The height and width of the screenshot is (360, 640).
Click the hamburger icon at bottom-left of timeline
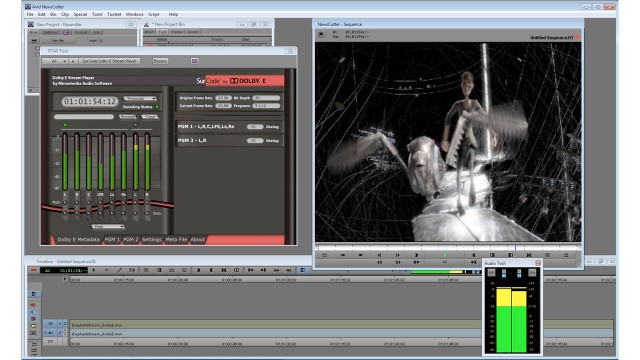34,351
